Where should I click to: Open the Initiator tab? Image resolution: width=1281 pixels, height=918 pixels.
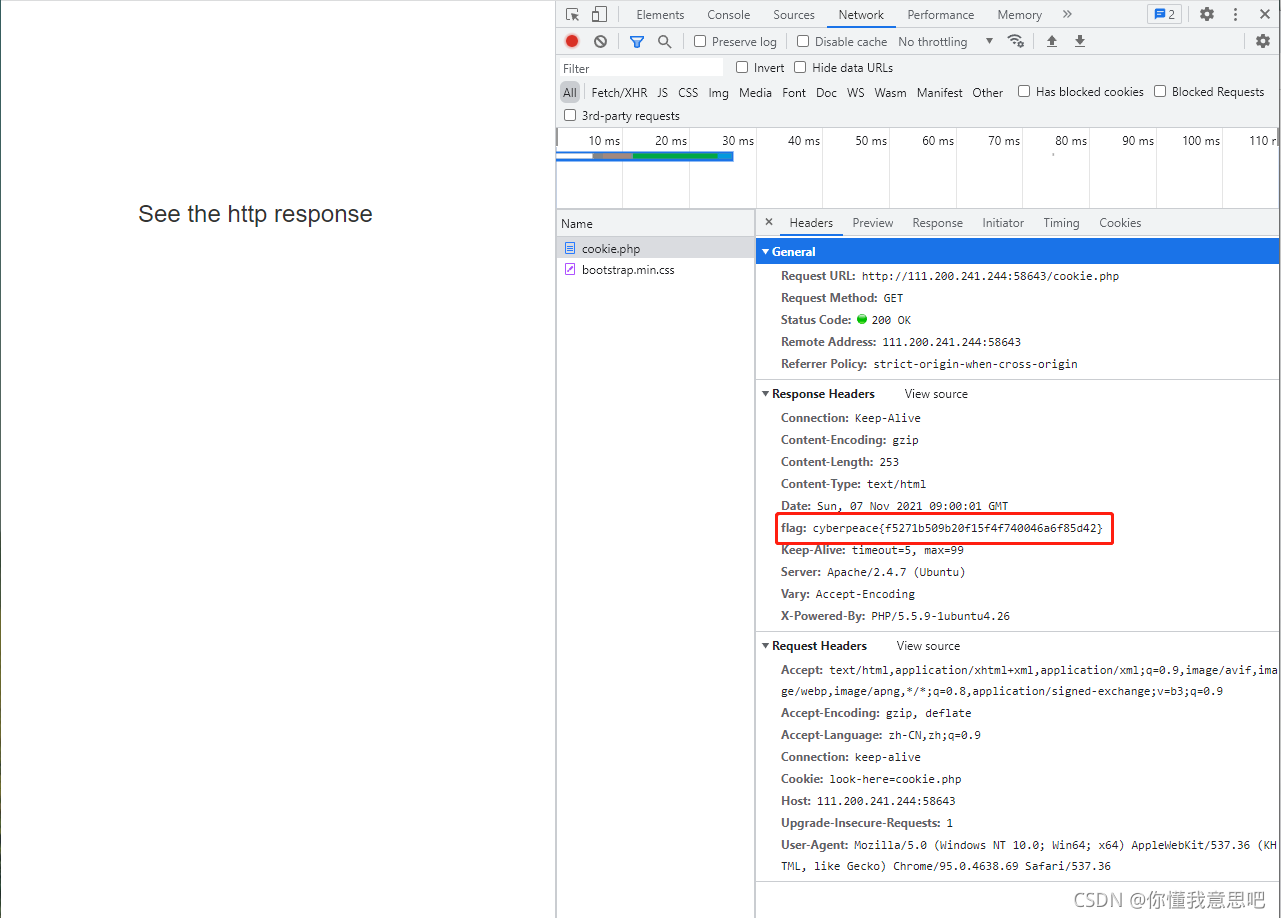click(1003, 223)
